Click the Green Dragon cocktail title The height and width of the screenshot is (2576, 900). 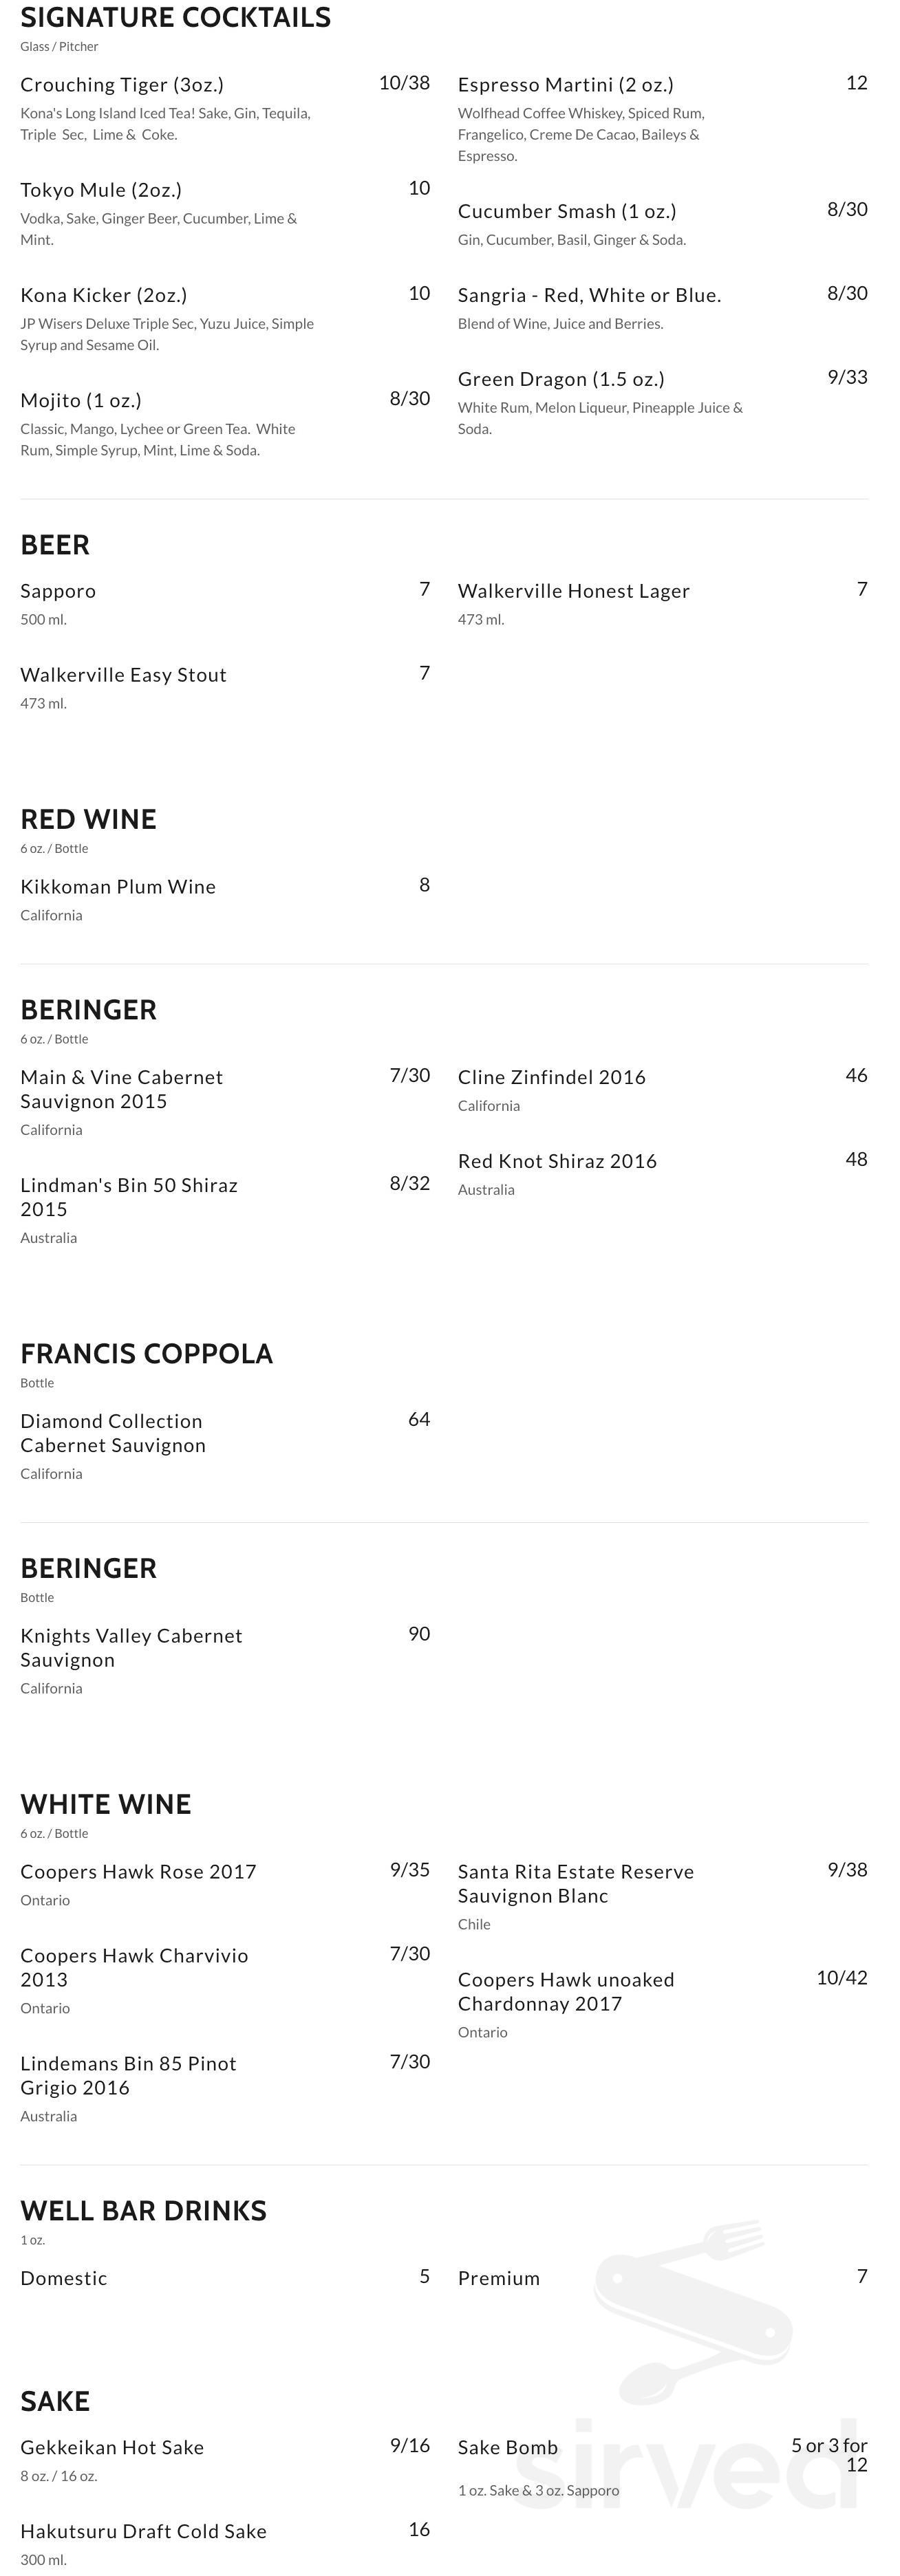[x=561, y=379]
